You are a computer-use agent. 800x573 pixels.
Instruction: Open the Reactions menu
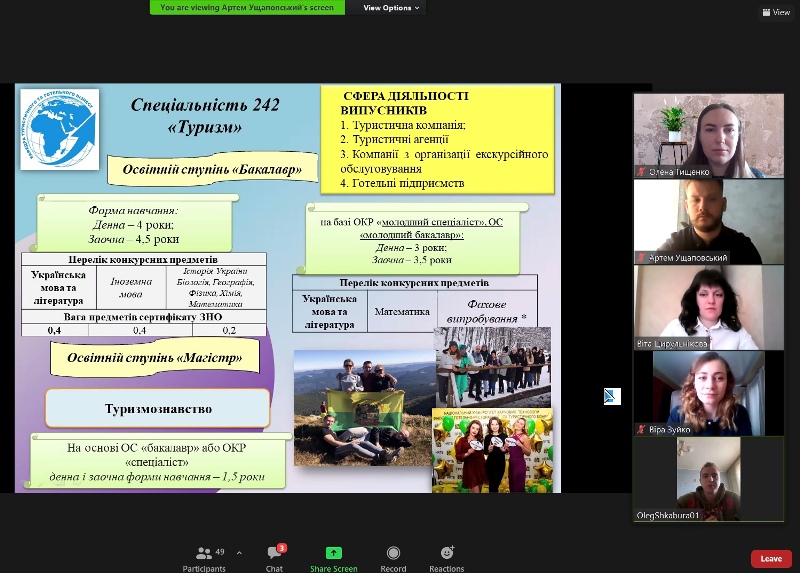(447, 556)
